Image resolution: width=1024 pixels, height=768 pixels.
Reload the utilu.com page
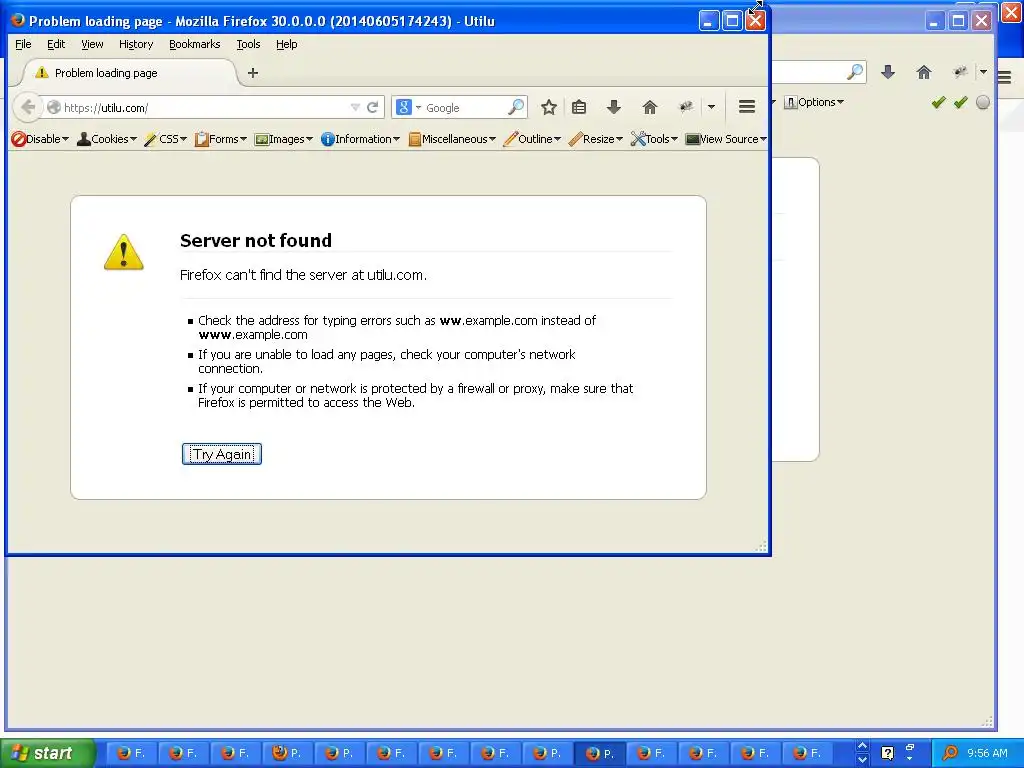pyautogui.click(x=372, y=107)
